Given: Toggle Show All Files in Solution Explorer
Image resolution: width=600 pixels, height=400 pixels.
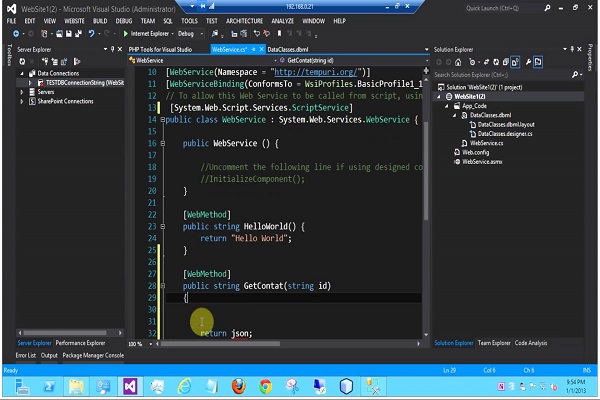Looking at the screenshot, I should click(x=515, y=62).
